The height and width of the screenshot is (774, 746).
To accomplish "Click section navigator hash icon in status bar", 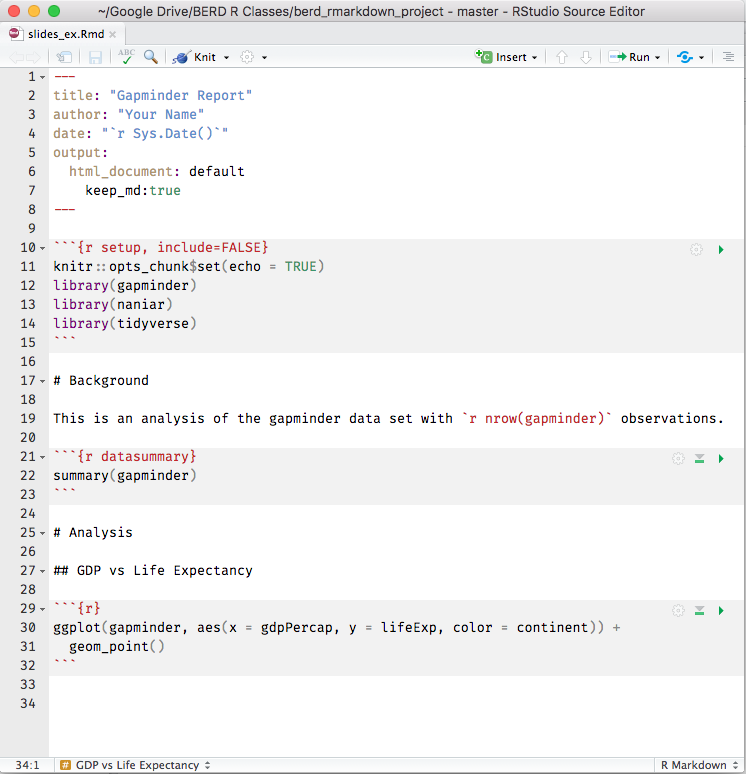I will point(65,765).
